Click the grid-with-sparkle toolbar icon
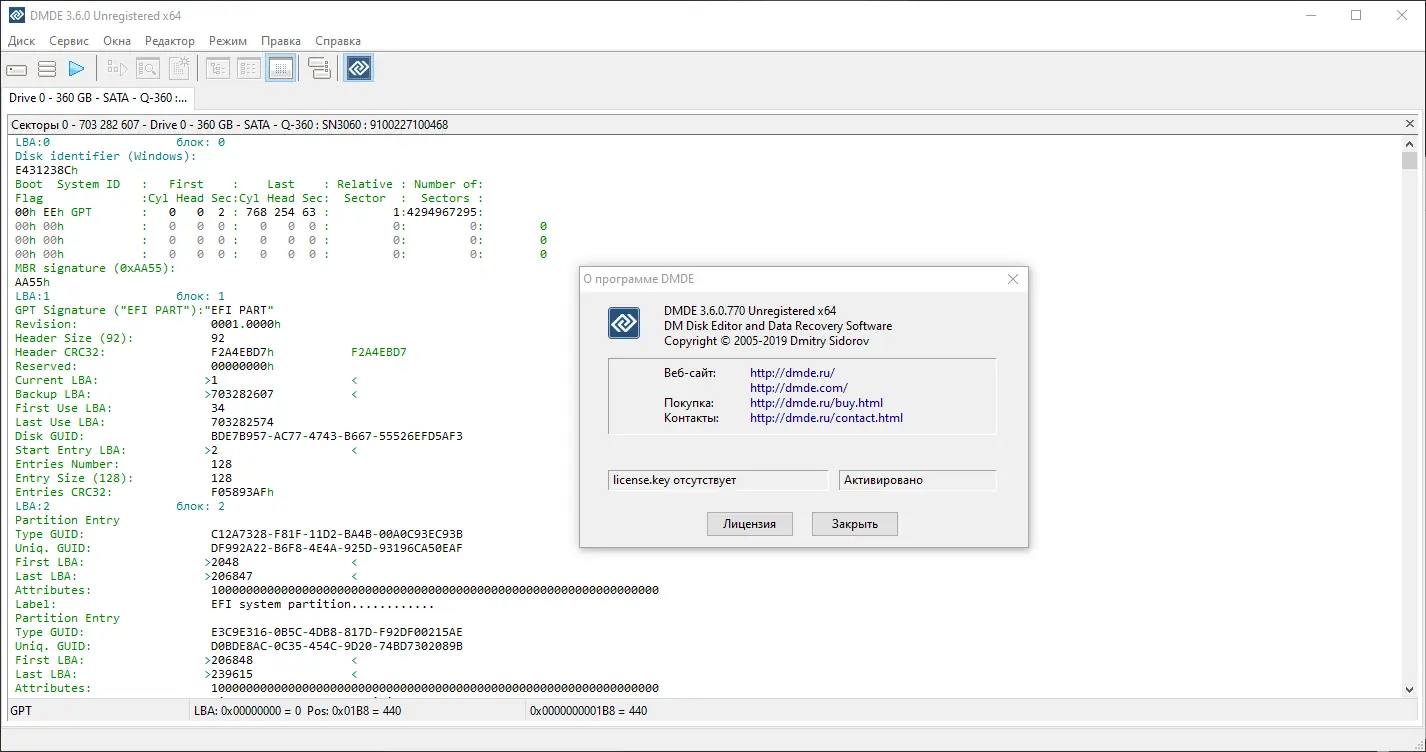This screenshot has height=752, width=1426. 179,69
